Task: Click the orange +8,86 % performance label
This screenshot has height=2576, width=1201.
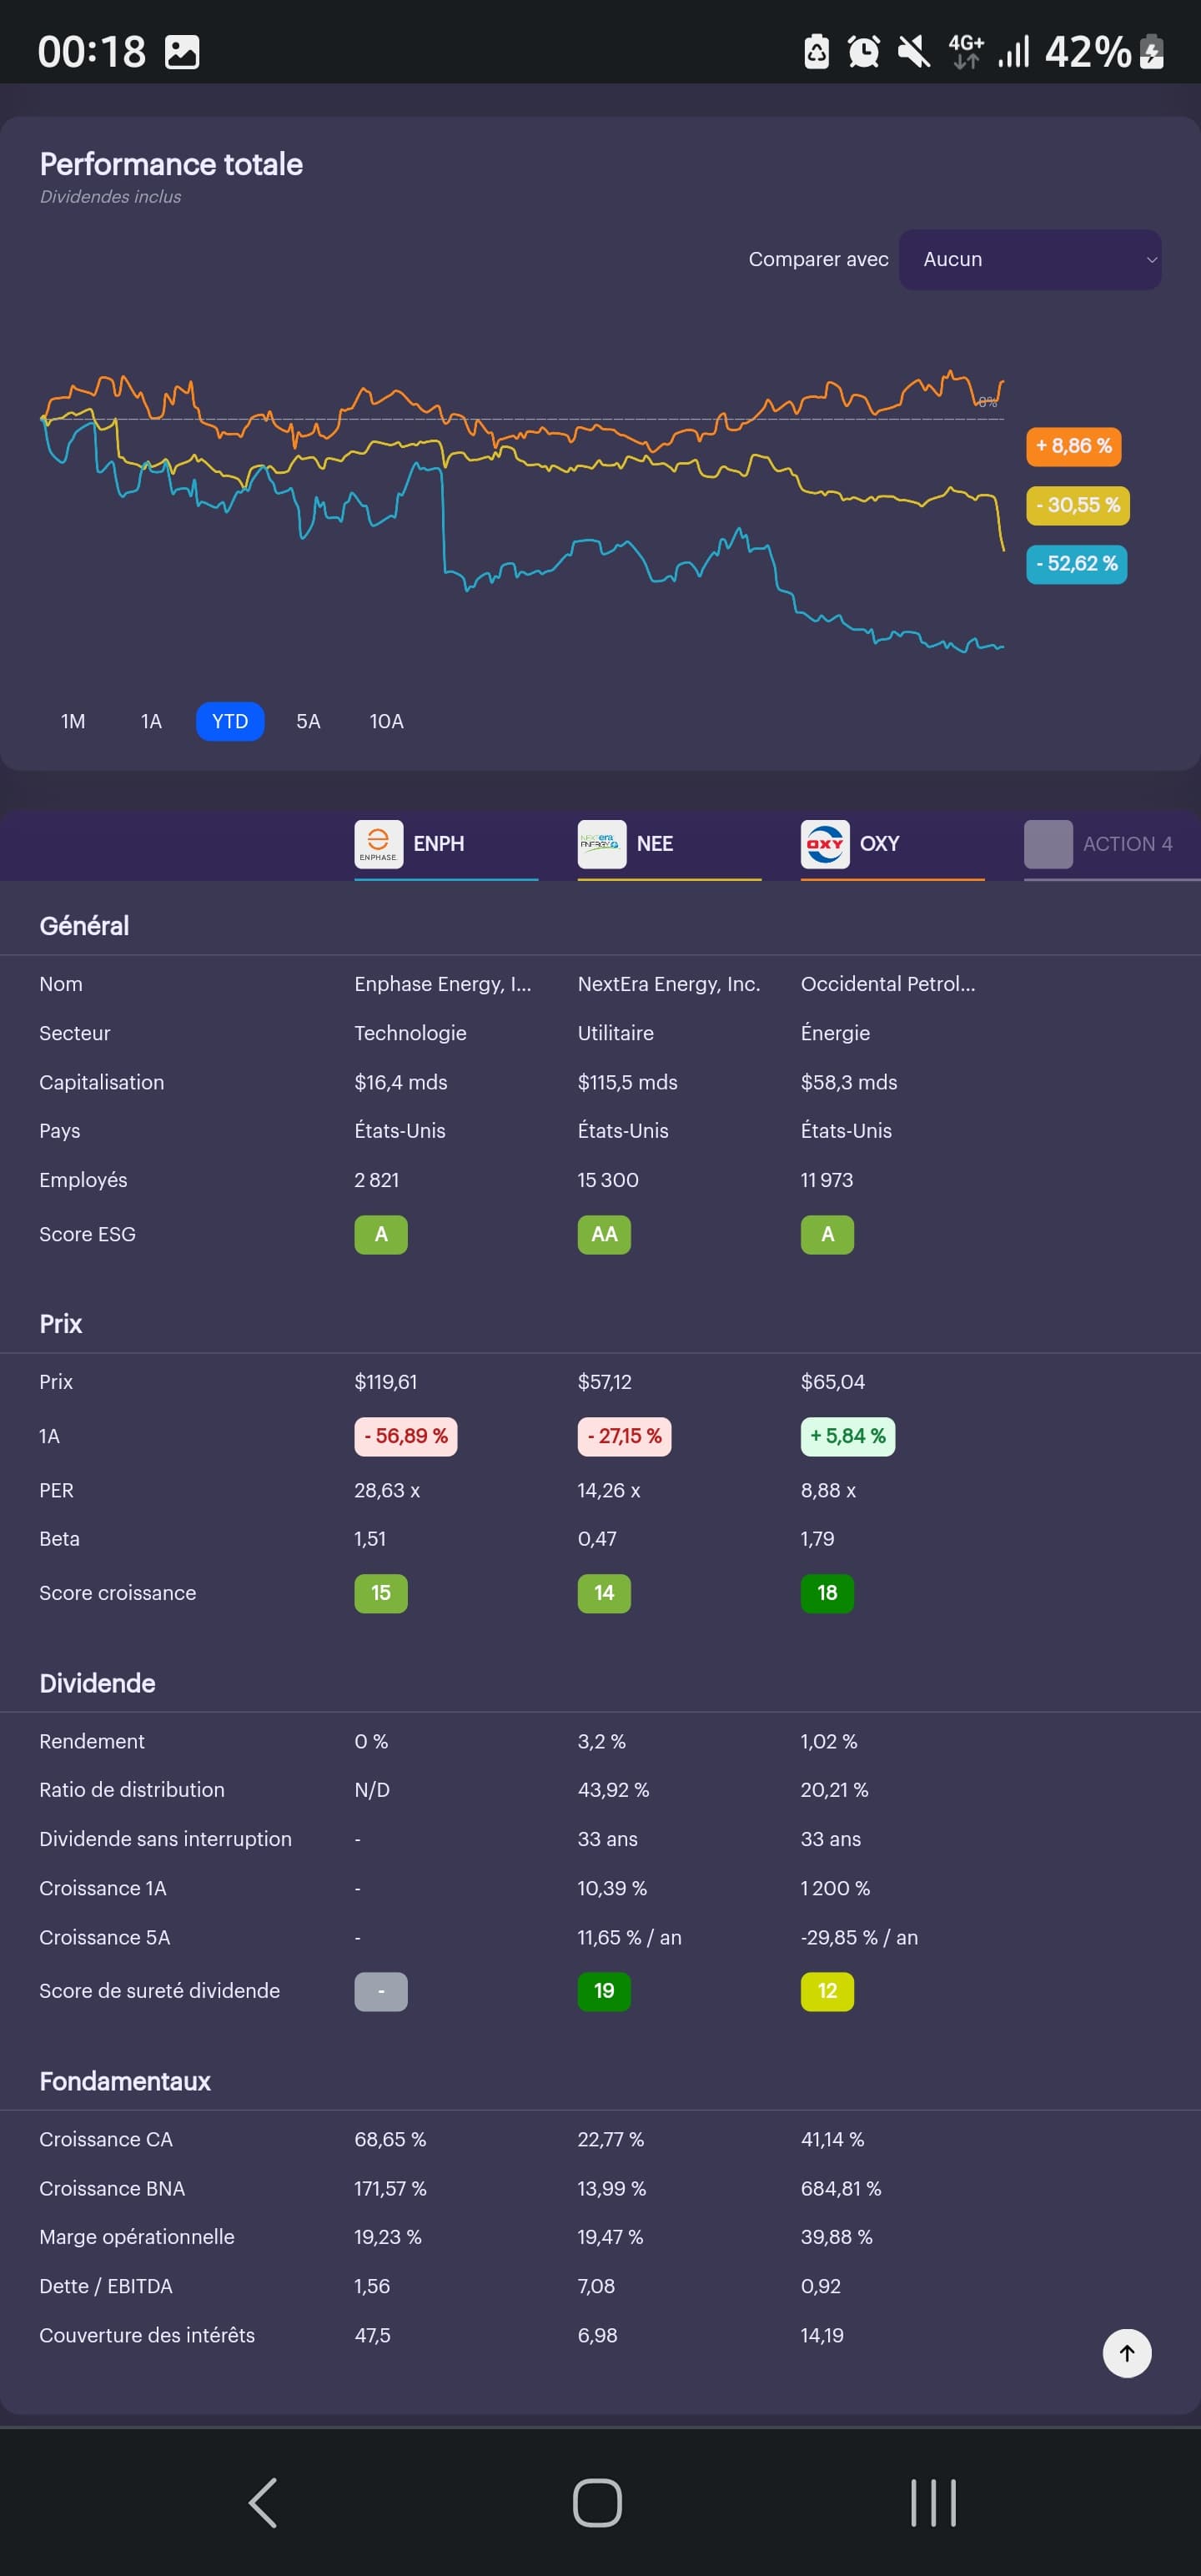Action: [1073, 446]
